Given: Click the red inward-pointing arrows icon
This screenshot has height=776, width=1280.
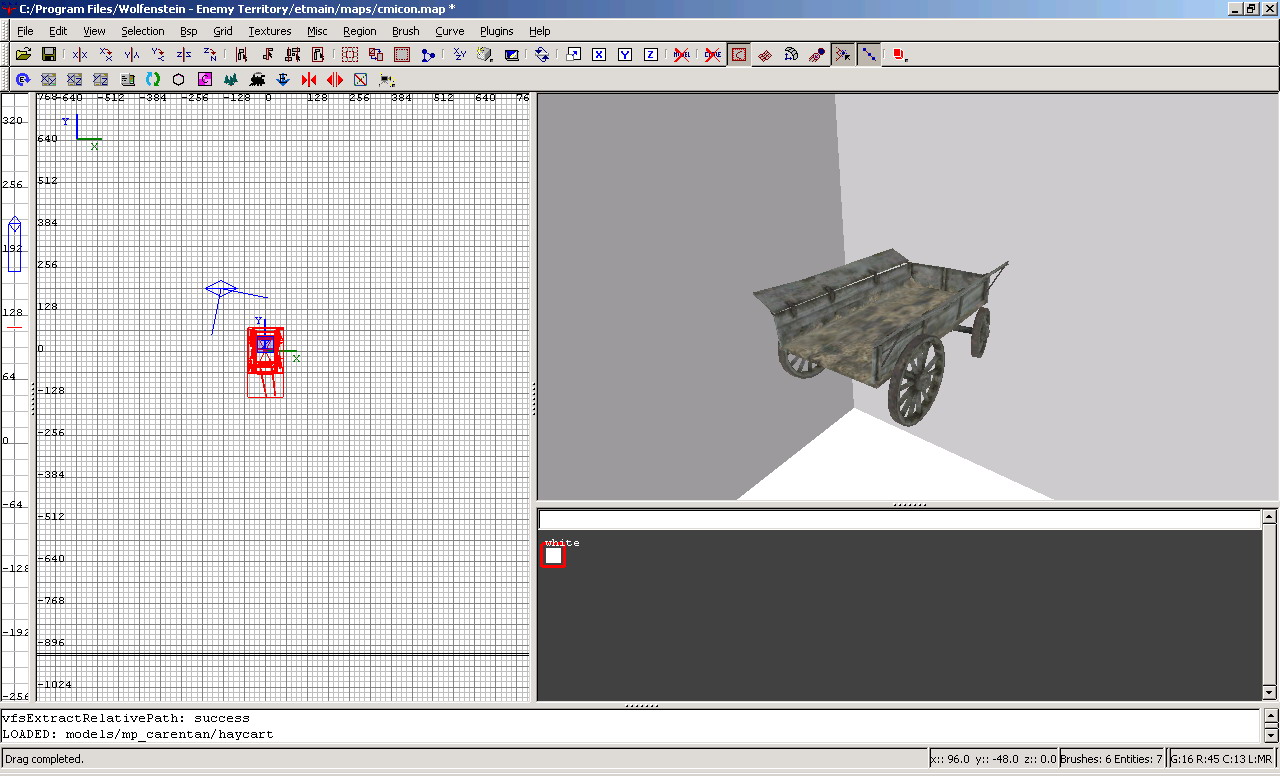Looking at the screenshot, I should coord(309,79).
